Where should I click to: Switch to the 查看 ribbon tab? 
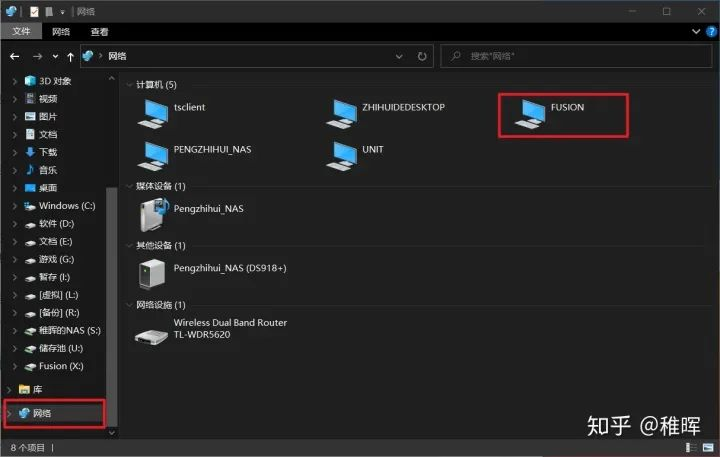(x=99, y=32)
